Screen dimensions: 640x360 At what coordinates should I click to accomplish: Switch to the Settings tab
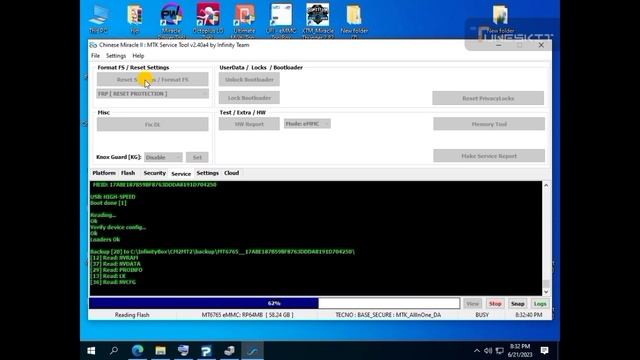pos(207,173)
